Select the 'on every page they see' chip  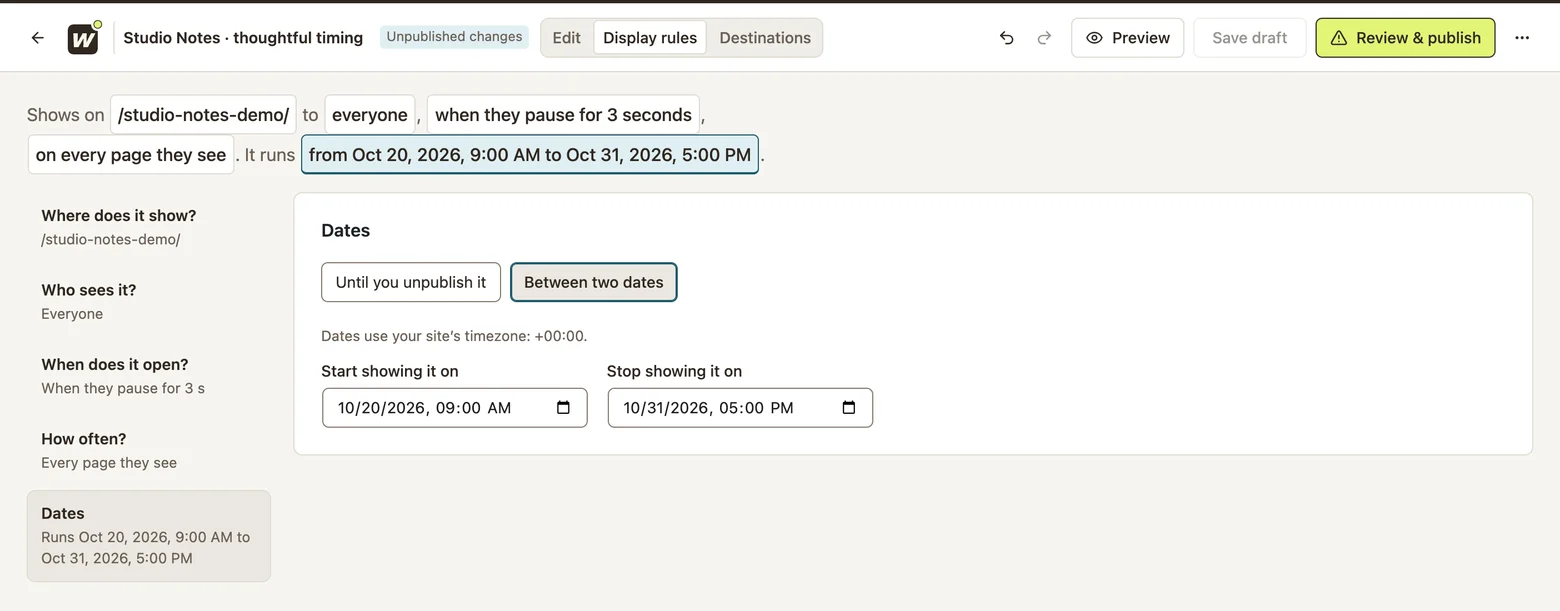131,155
